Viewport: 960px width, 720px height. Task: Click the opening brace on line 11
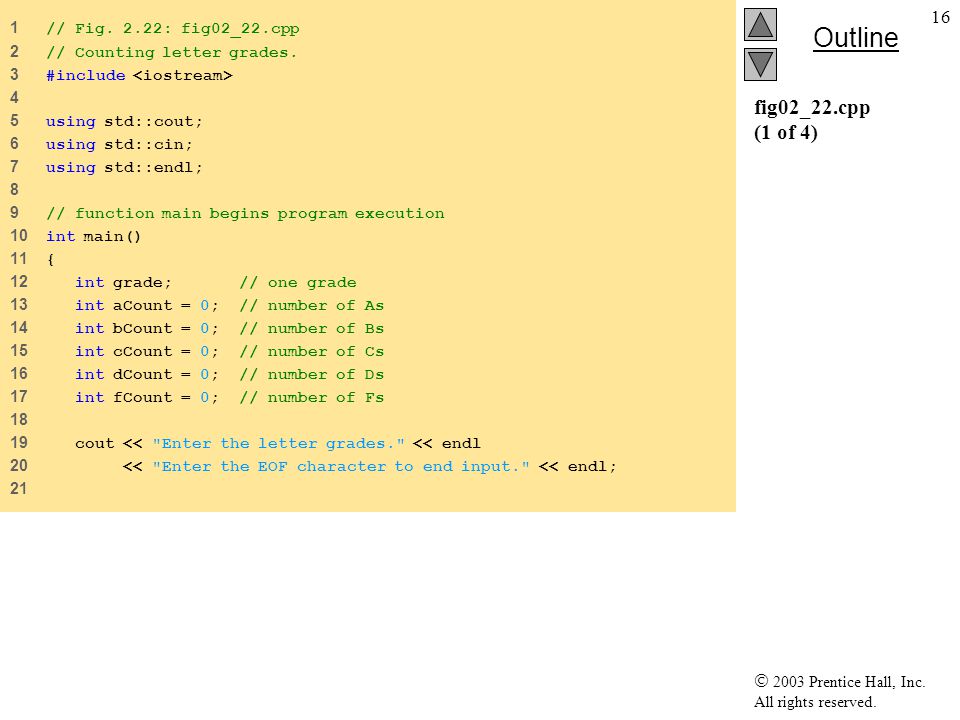(x=50, y=260)
